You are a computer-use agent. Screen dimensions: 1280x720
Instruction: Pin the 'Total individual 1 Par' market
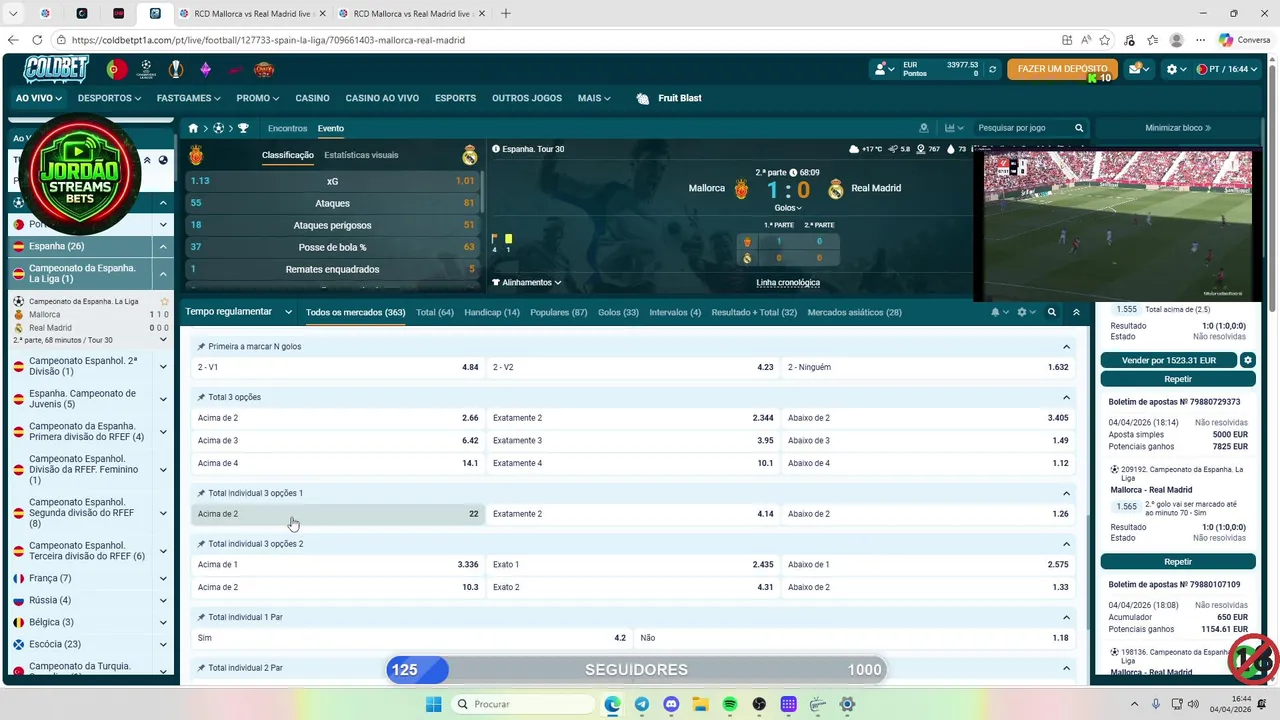click(201, 617)
